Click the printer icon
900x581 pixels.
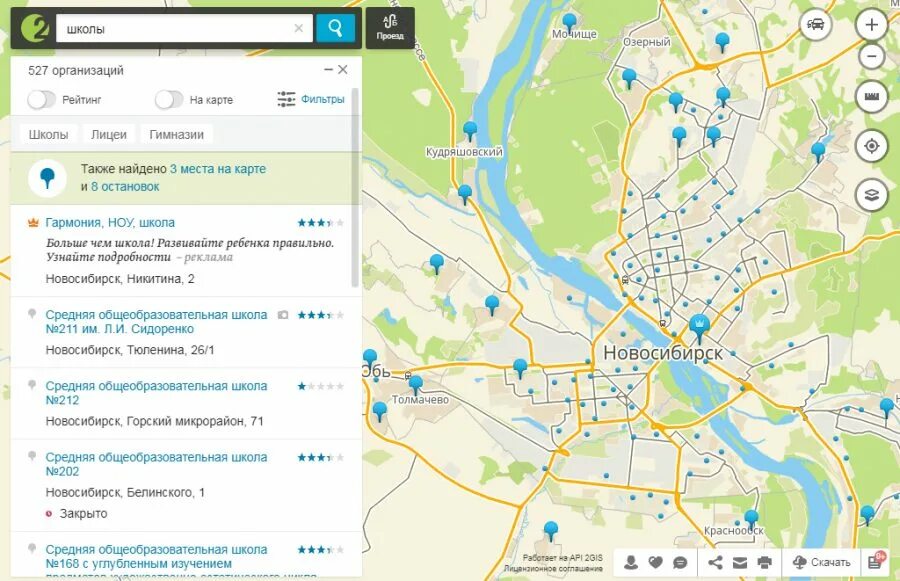[x=765, y=562]
